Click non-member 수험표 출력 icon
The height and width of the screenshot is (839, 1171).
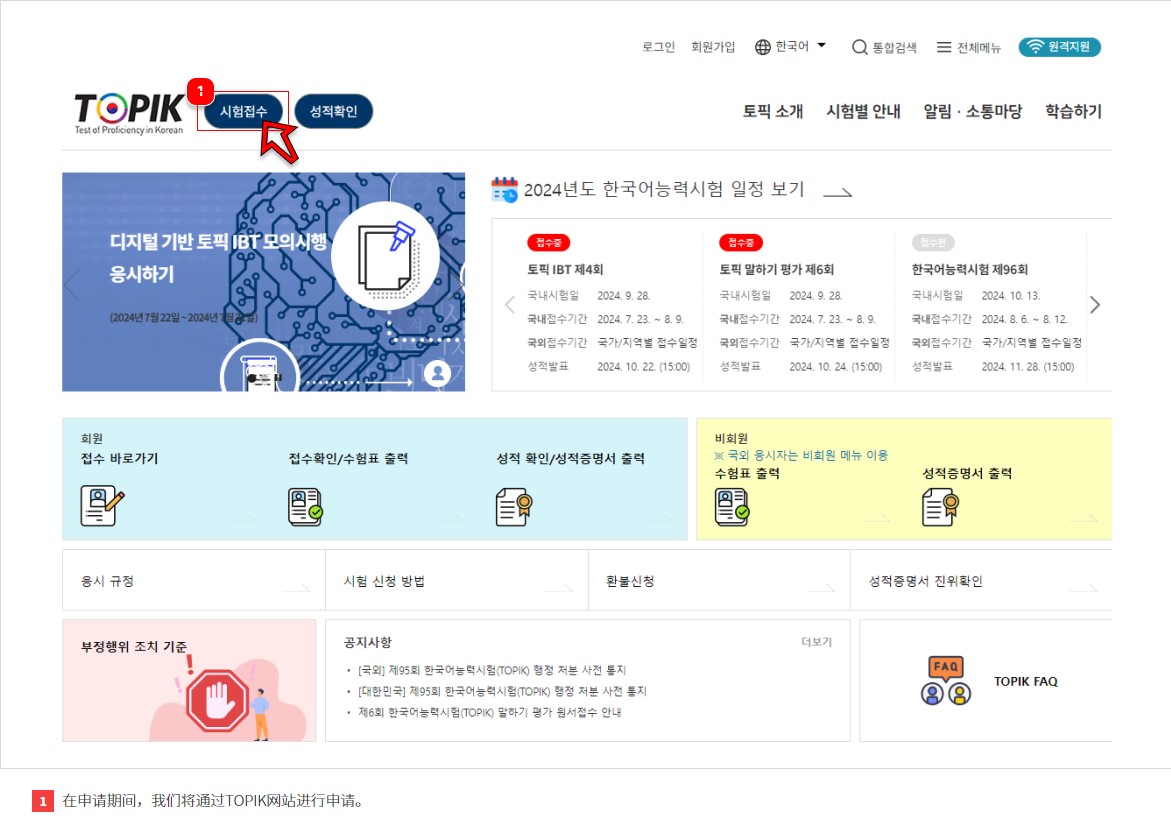tap(732, 507)
